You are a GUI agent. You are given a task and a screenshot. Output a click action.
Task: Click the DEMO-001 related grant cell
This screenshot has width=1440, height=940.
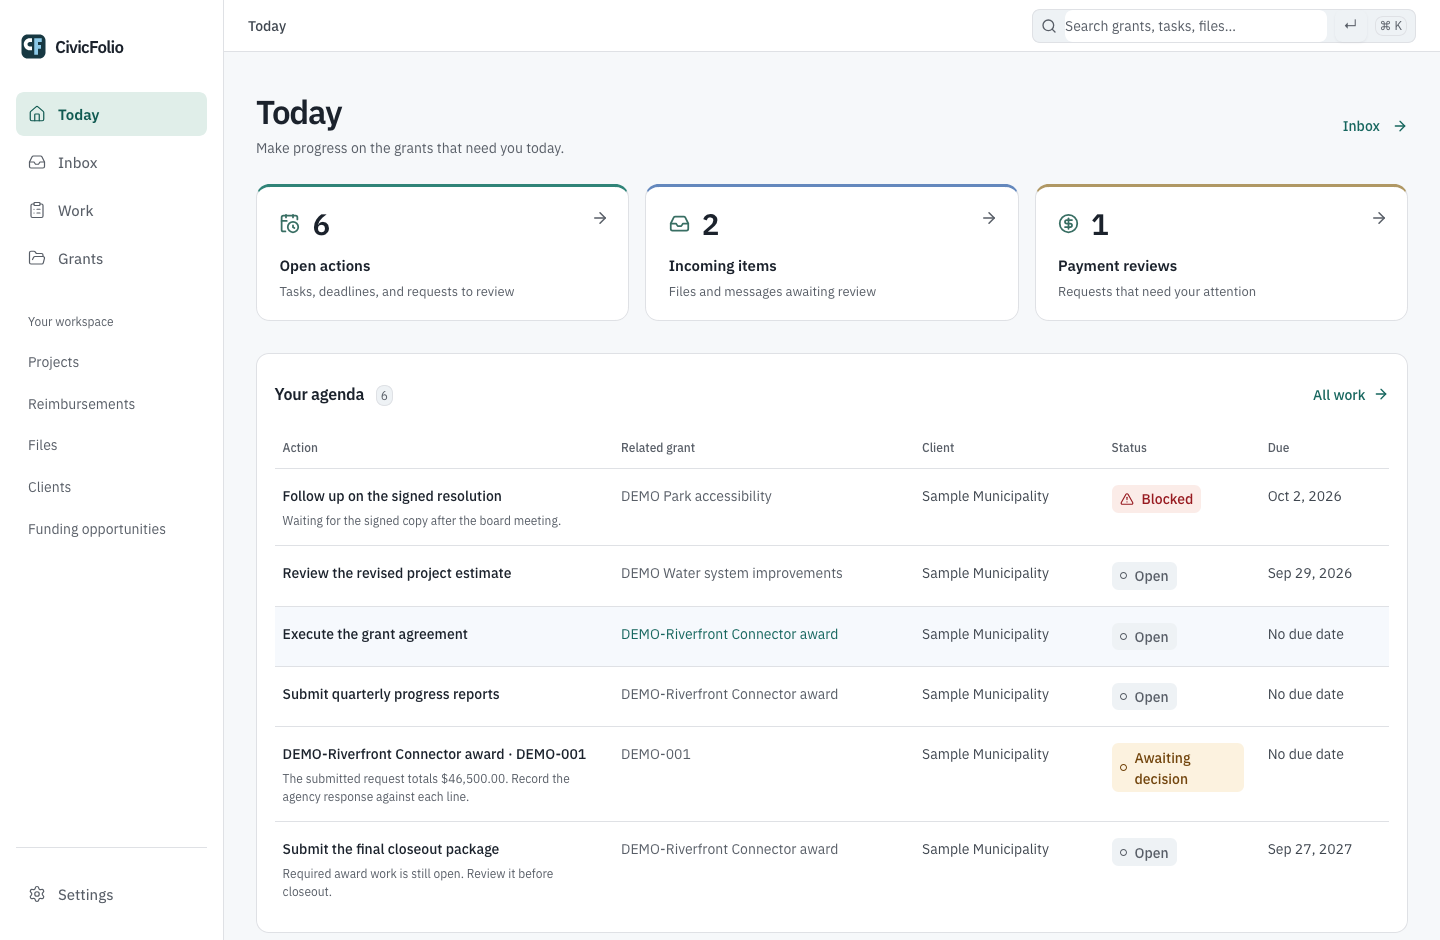(x=656, y=754)
